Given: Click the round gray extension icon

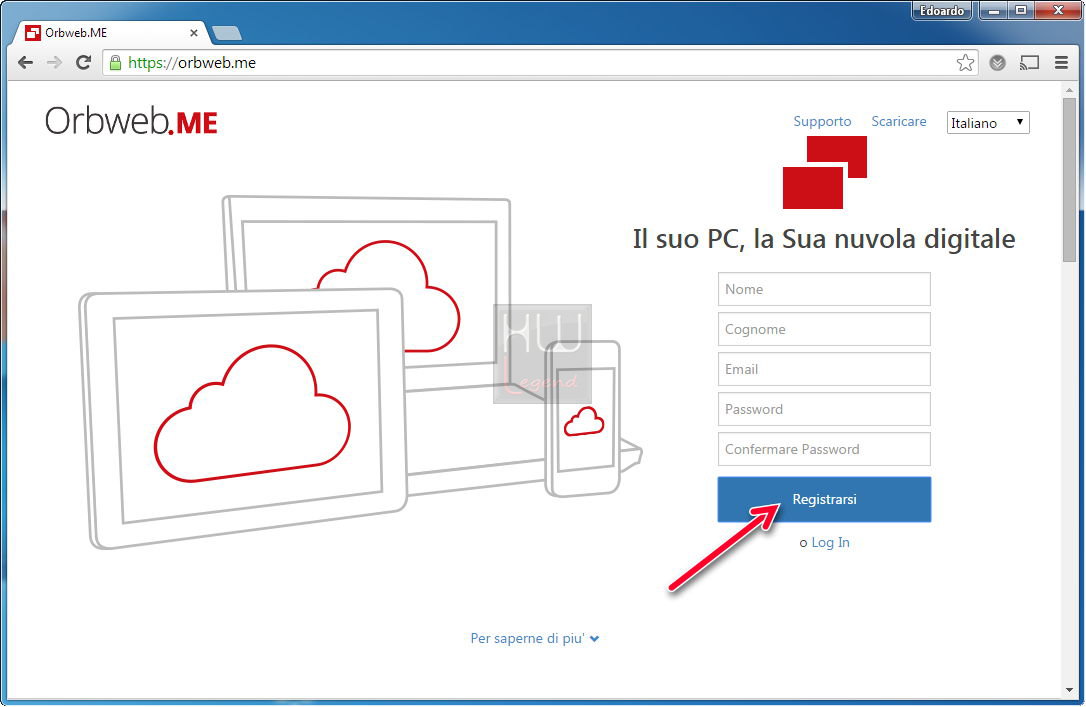Looking at the screenshot, I should click(997, 63).
